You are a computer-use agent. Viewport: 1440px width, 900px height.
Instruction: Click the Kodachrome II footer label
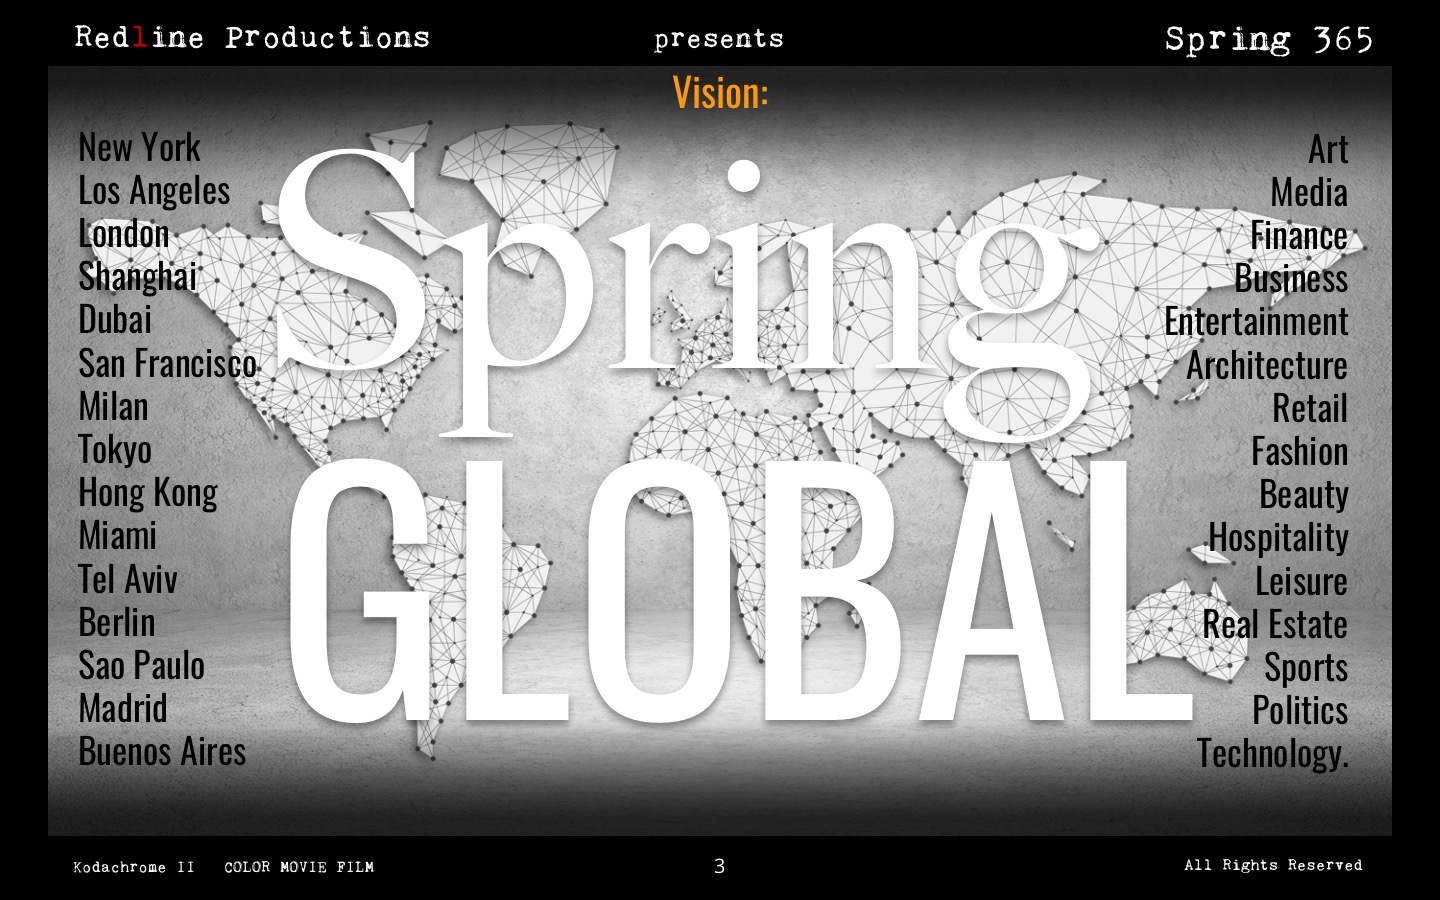pyautogui.click(x=134, y=867)
